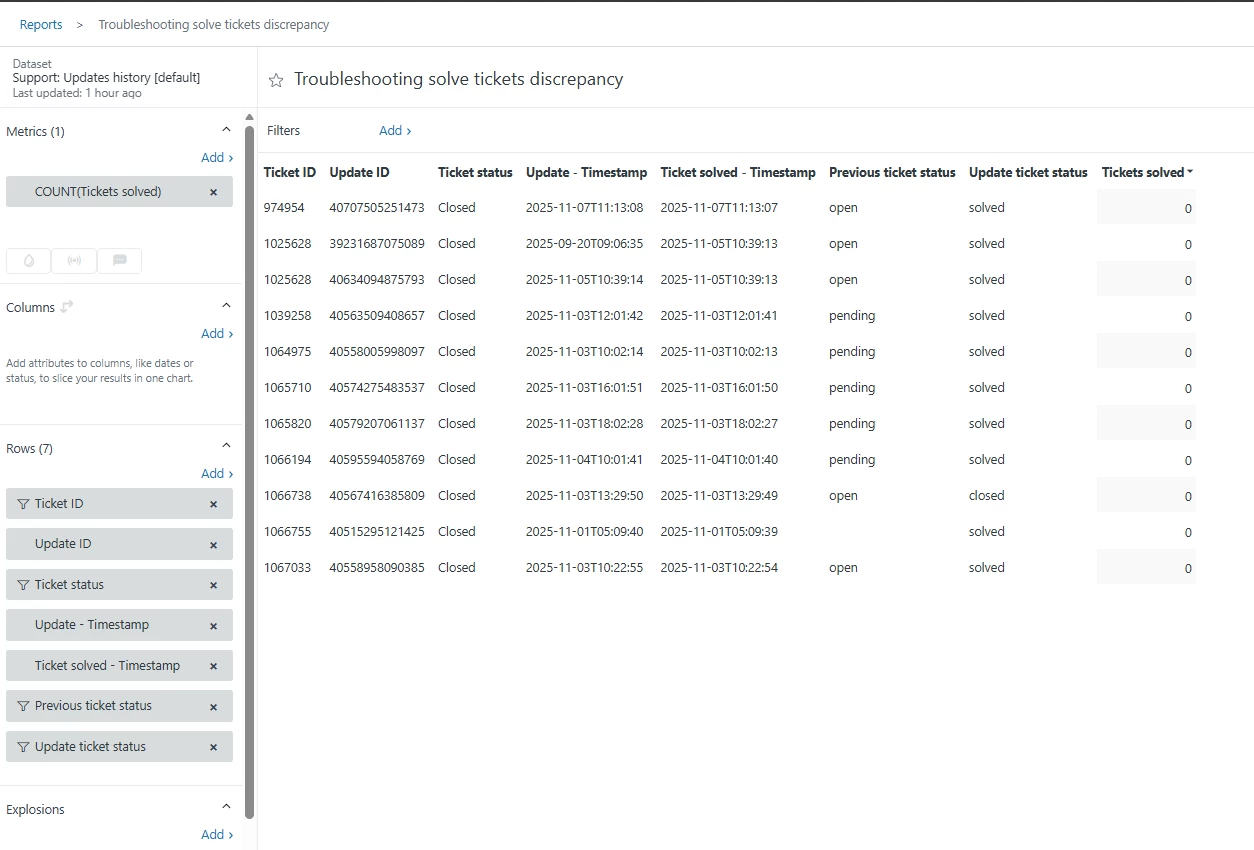Add a row attribute
The height and width of the screenshot is (850, 1254).
coord(217,474)
